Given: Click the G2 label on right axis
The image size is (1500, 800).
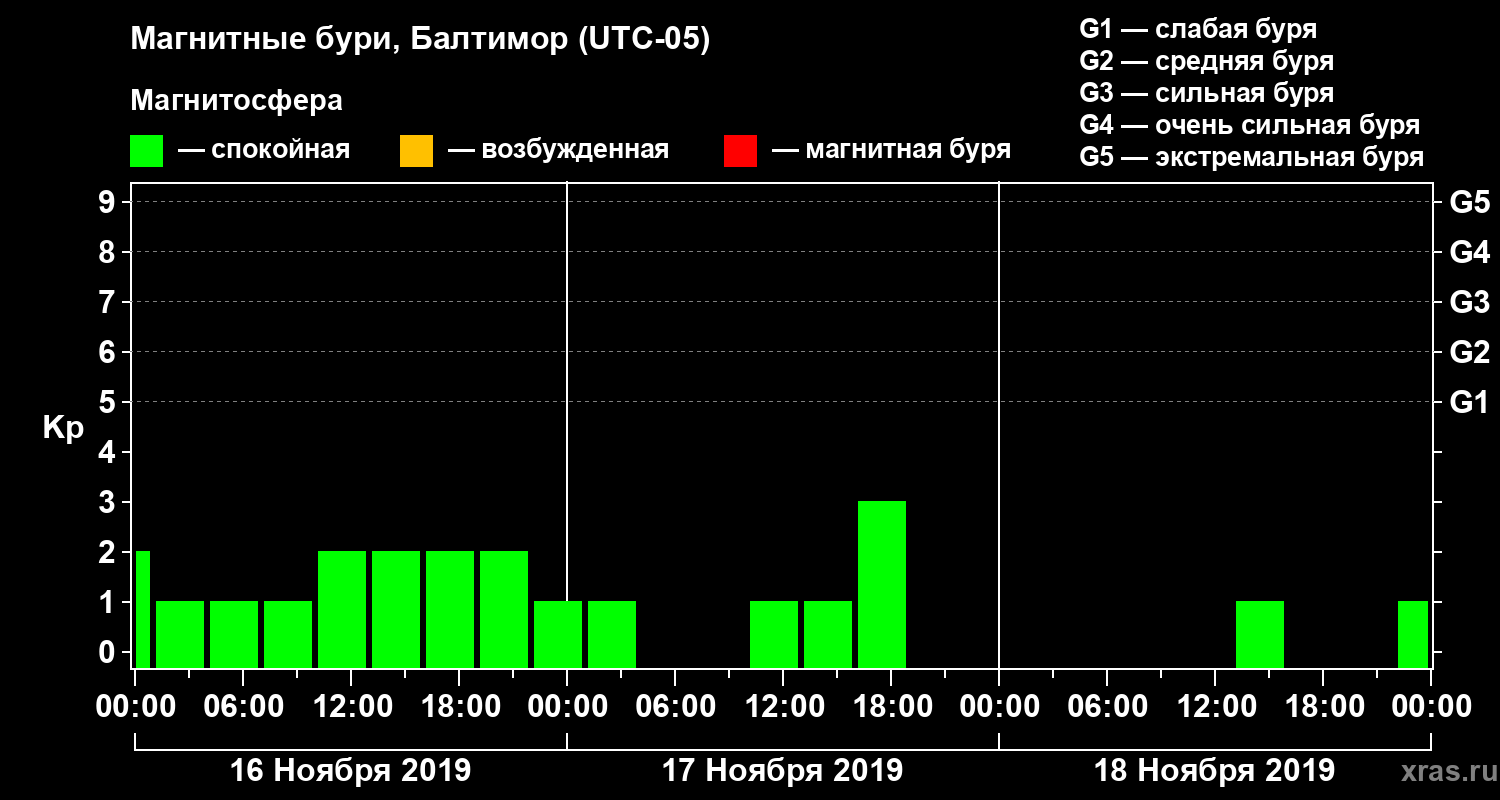Looking at the screenshot, I should [1469, 352].
